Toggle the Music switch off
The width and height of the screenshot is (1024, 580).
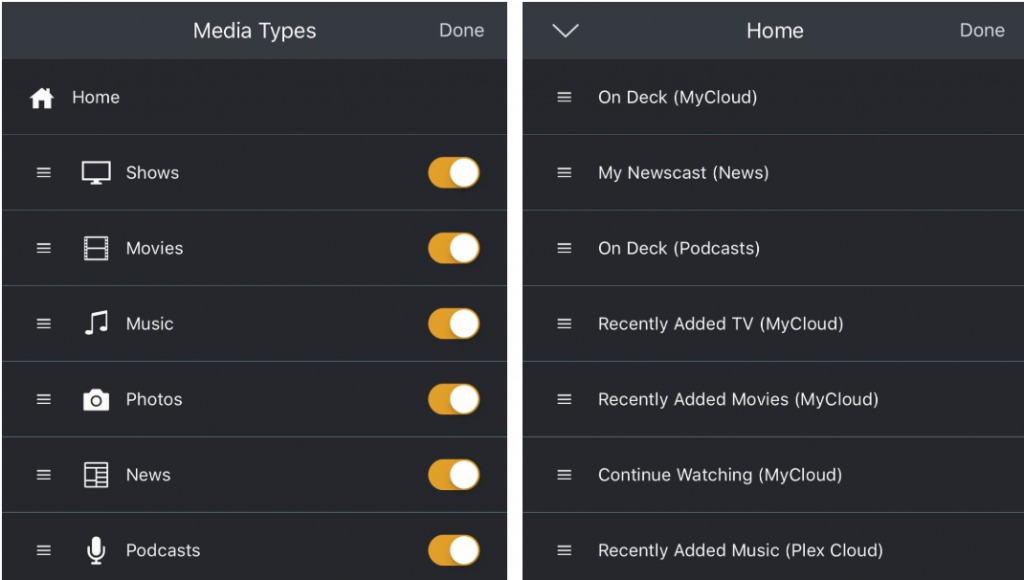(454, 324)
